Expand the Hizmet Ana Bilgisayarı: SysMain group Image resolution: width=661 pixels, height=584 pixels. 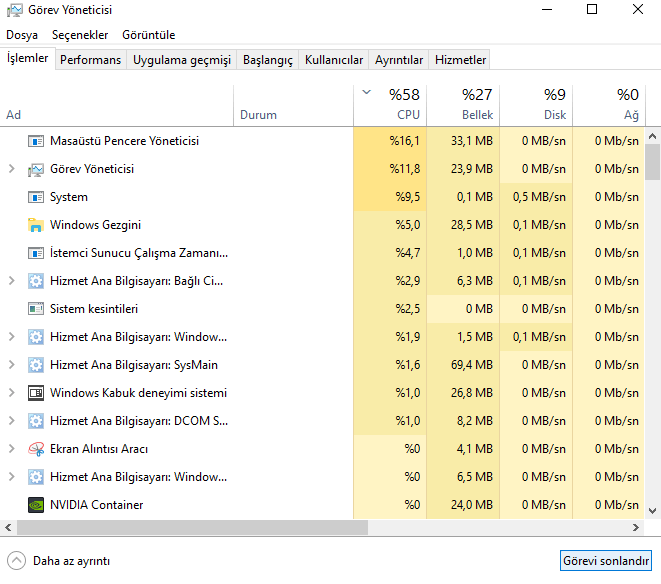click(x=12, y=365)
